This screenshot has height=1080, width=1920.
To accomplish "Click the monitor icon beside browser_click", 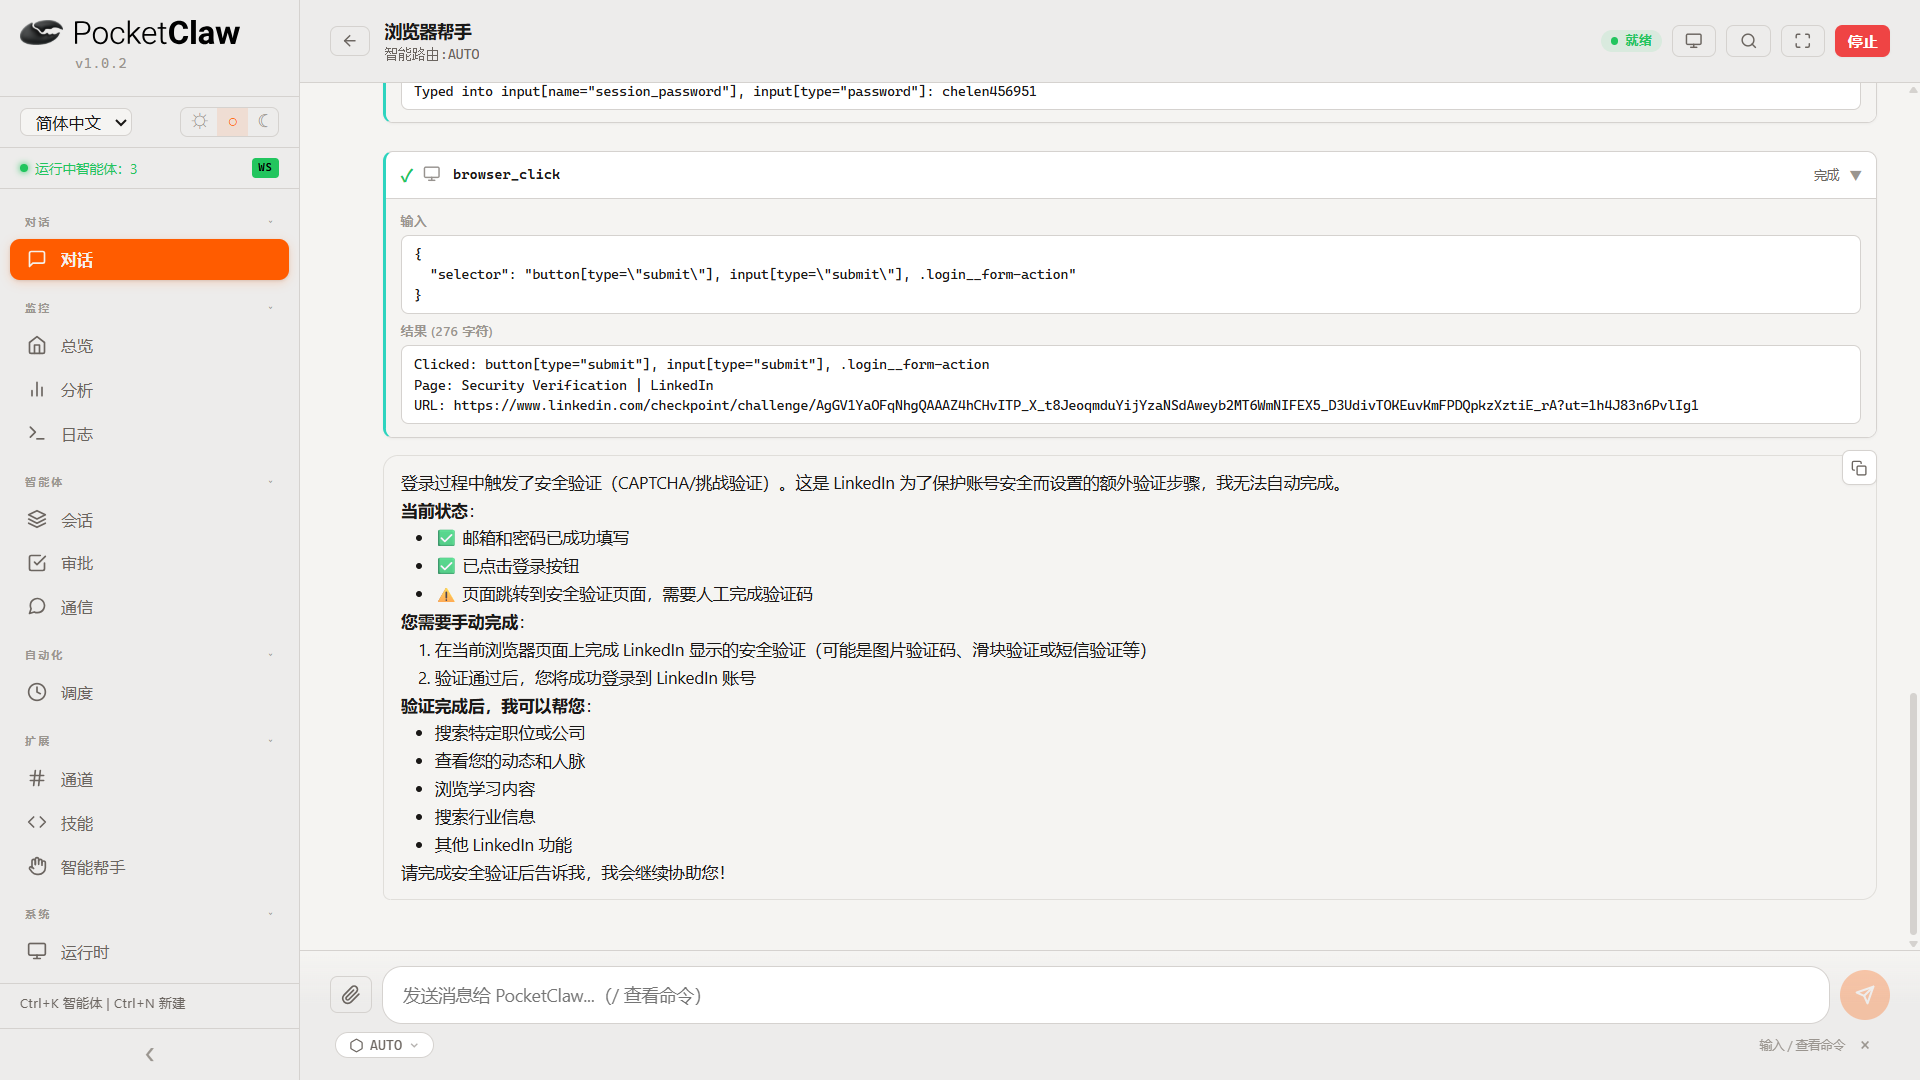I will (432, 174).
